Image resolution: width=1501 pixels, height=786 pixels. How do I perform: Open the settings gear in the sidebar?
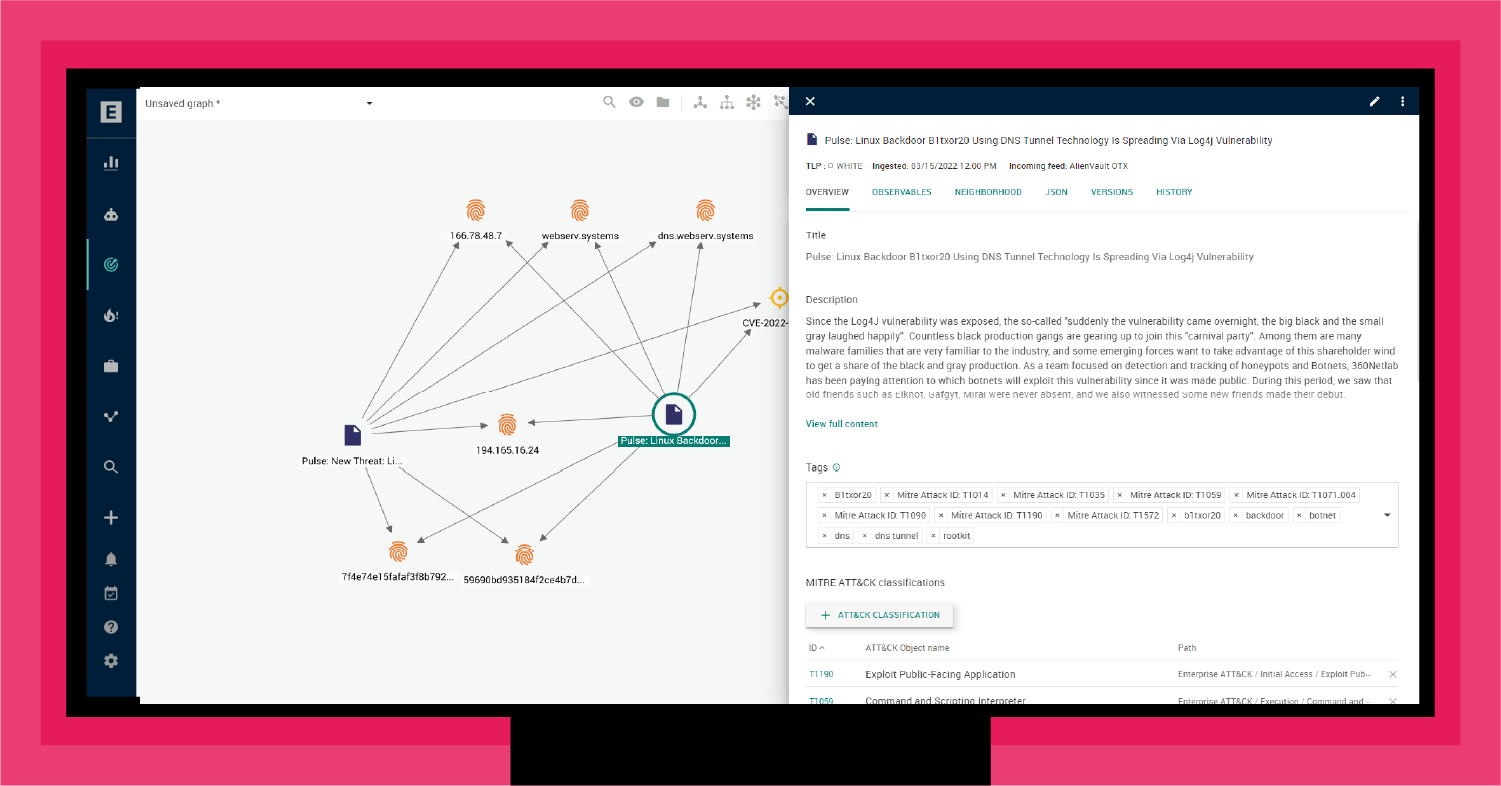(x=111, y=660)
